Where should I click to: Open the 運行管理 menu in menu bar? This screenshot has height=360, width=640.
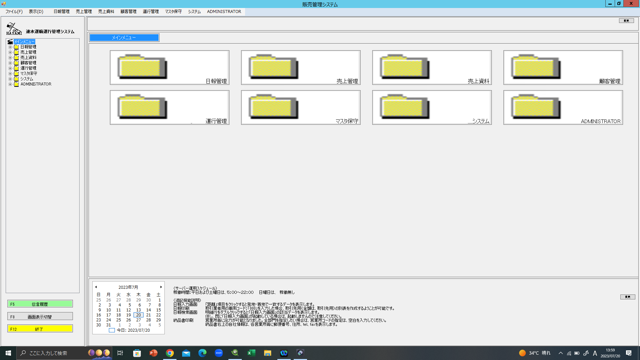(151, 12)
